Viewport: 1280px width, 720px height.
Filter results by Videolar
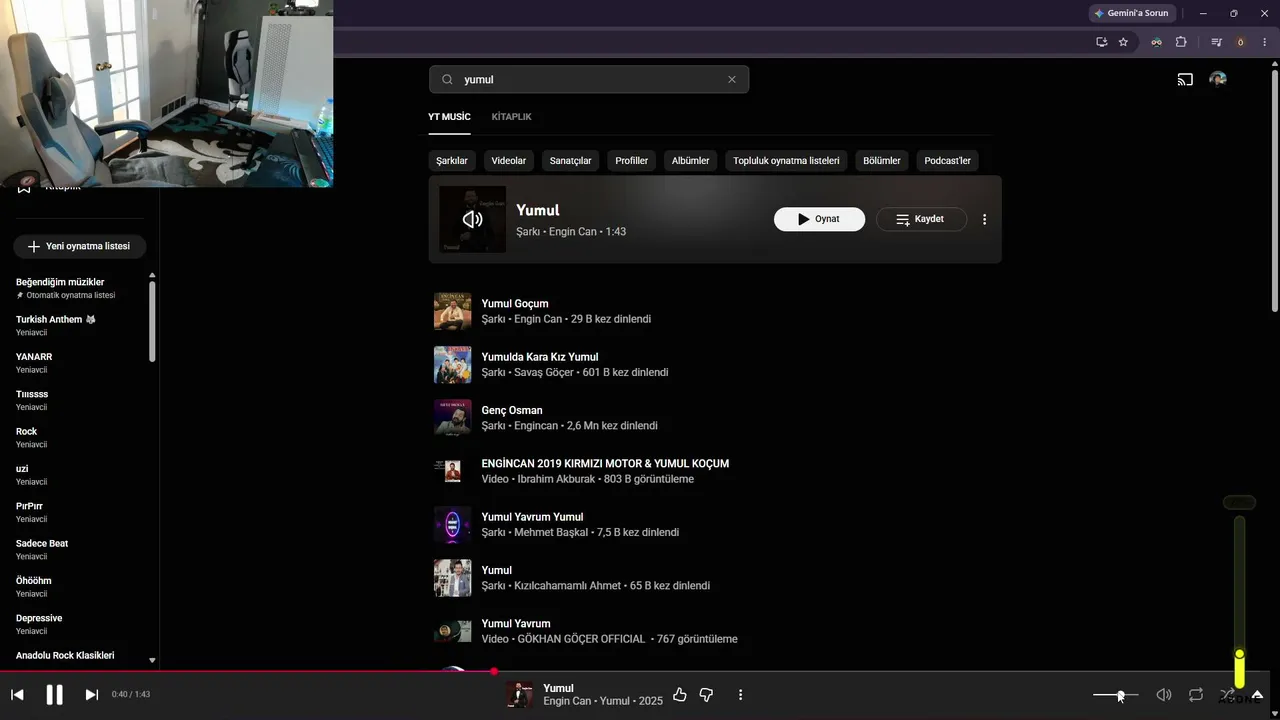tap(509, 161)
